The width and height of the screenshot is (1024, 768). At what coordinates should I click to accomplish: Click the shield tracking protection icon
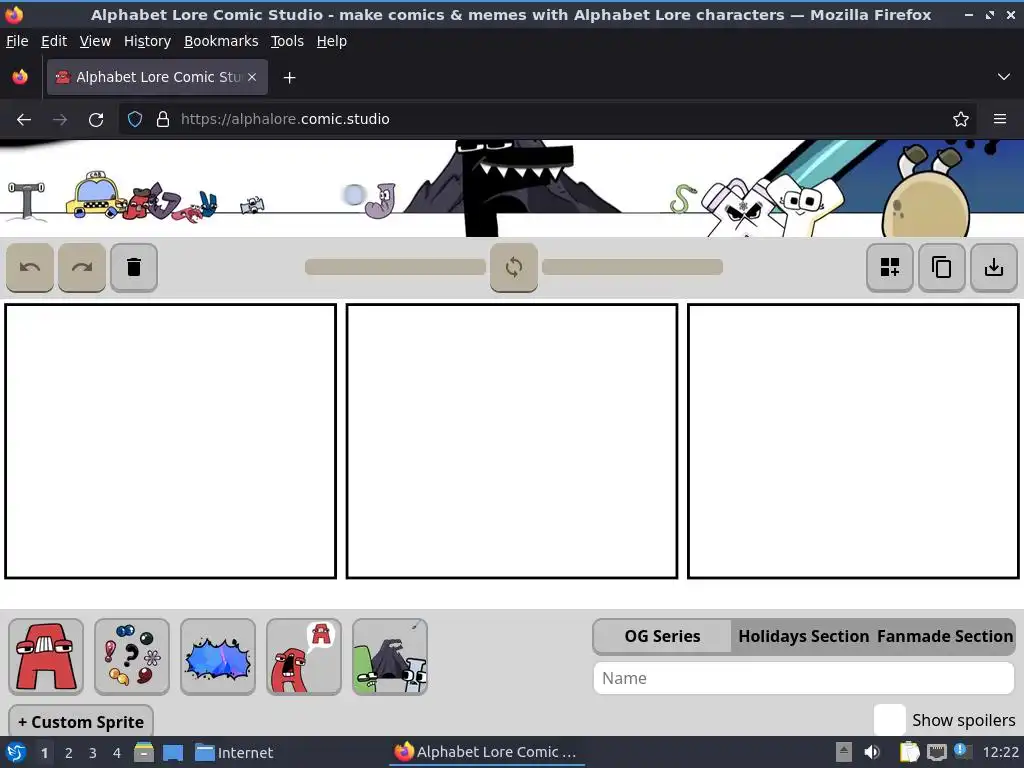click(135, 120)
